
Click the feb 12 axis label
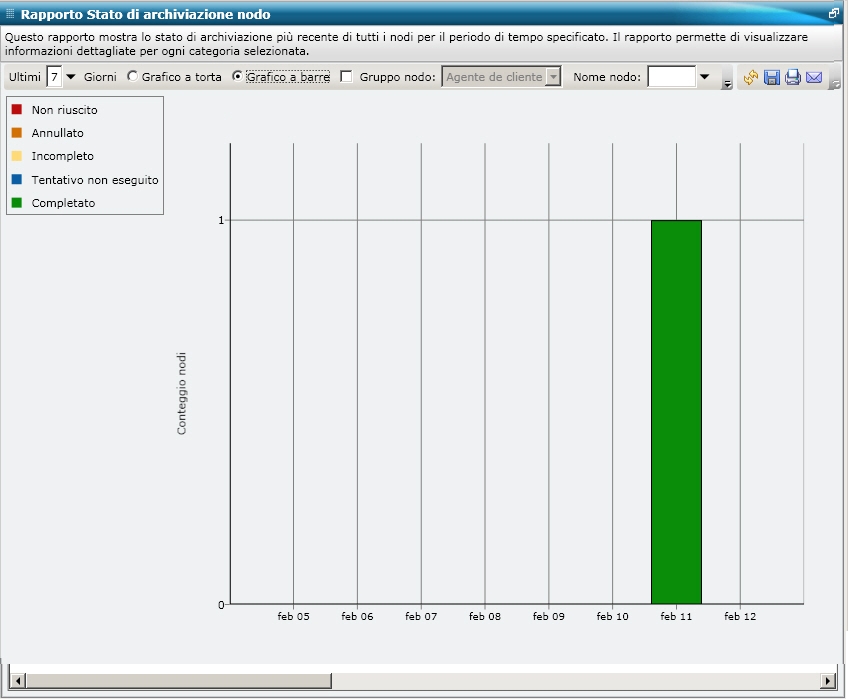click(740, 616)
